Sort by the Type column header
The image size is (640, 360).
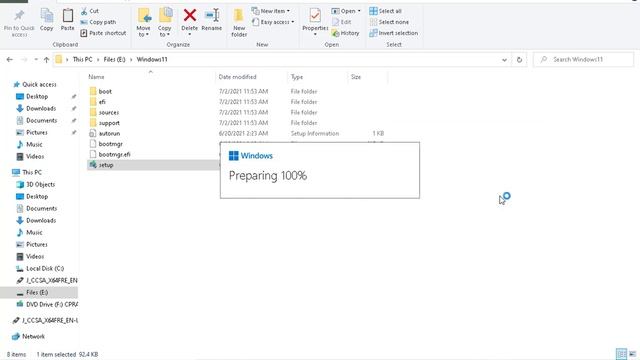(x=297, y=77)
